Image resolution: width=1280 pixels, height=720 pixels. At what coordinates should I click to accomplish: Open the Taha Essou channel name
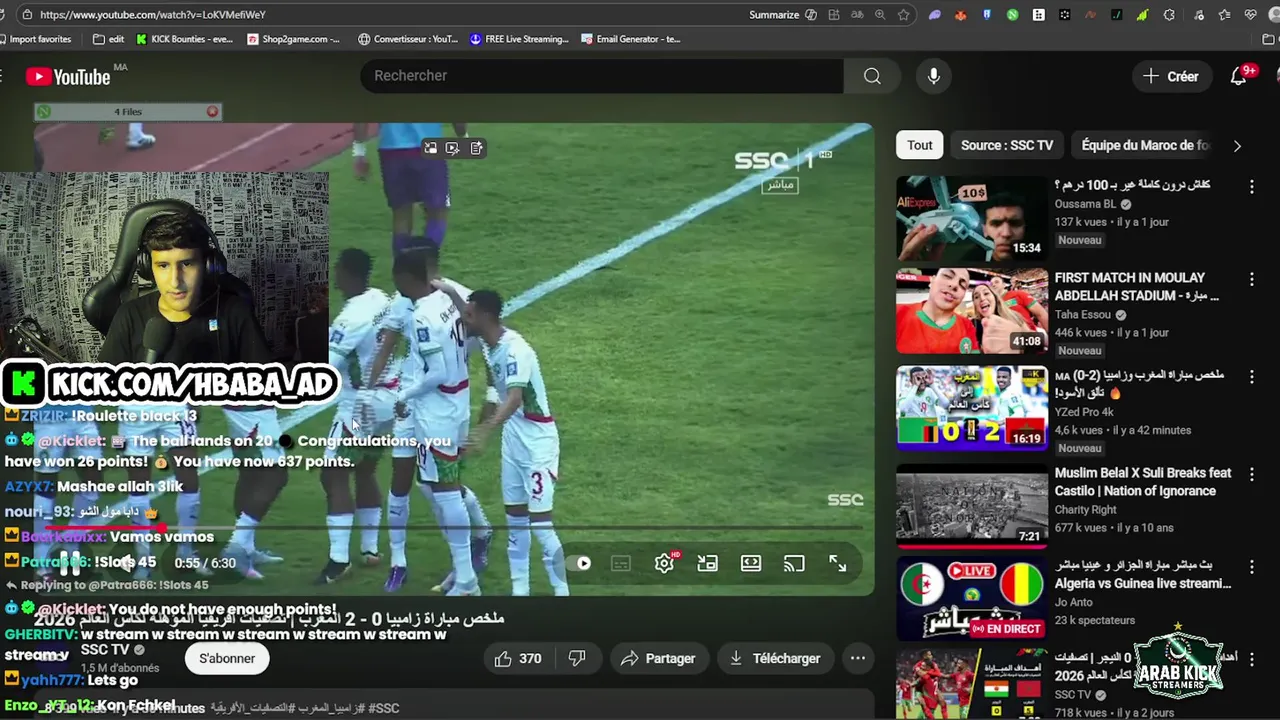(x=1084, y=315)
